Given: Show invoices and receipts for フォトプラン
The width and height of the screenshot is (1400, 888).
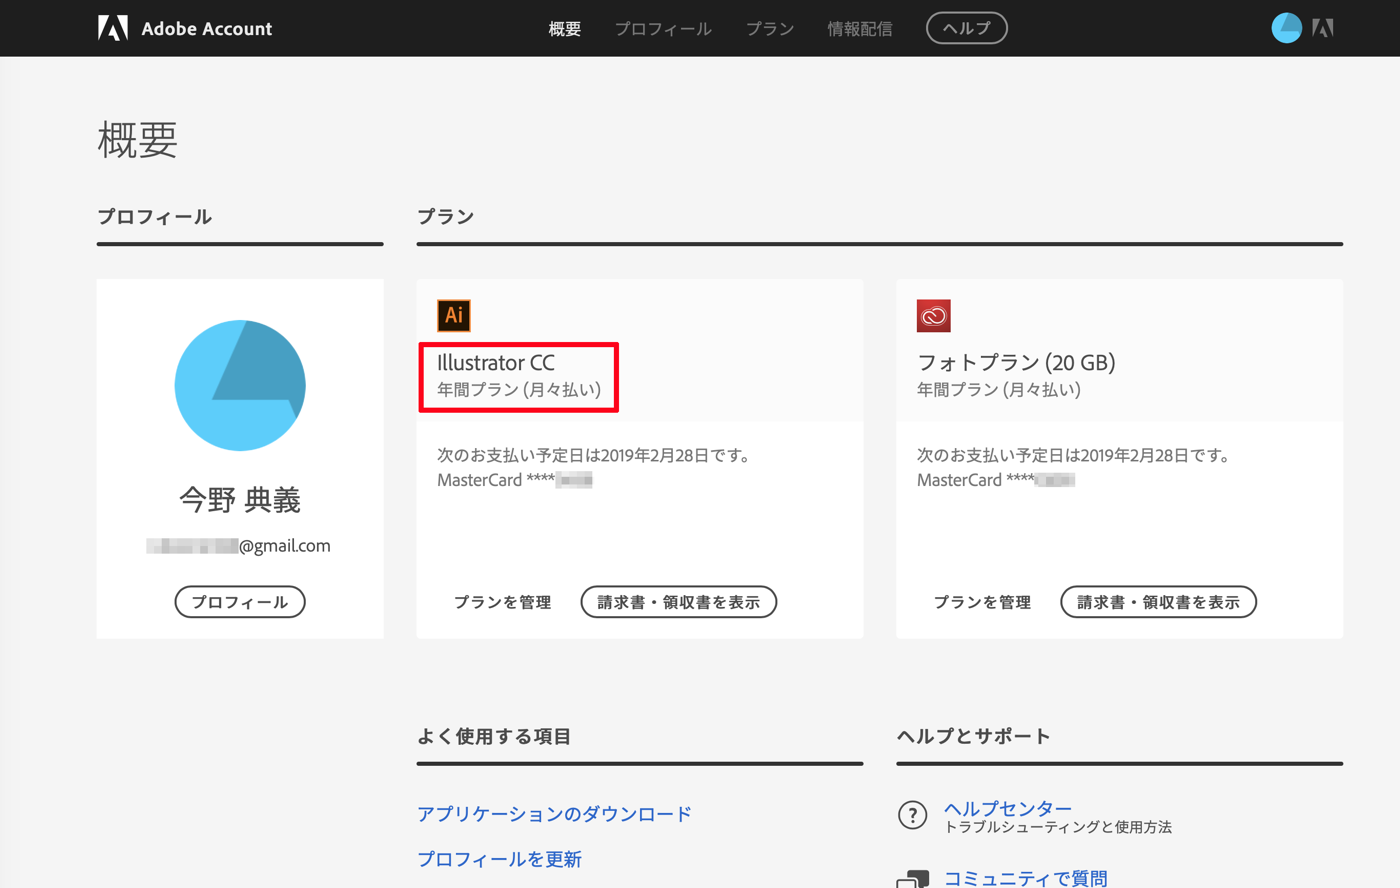Looking at the screenshot, I should coord(1159,602).
